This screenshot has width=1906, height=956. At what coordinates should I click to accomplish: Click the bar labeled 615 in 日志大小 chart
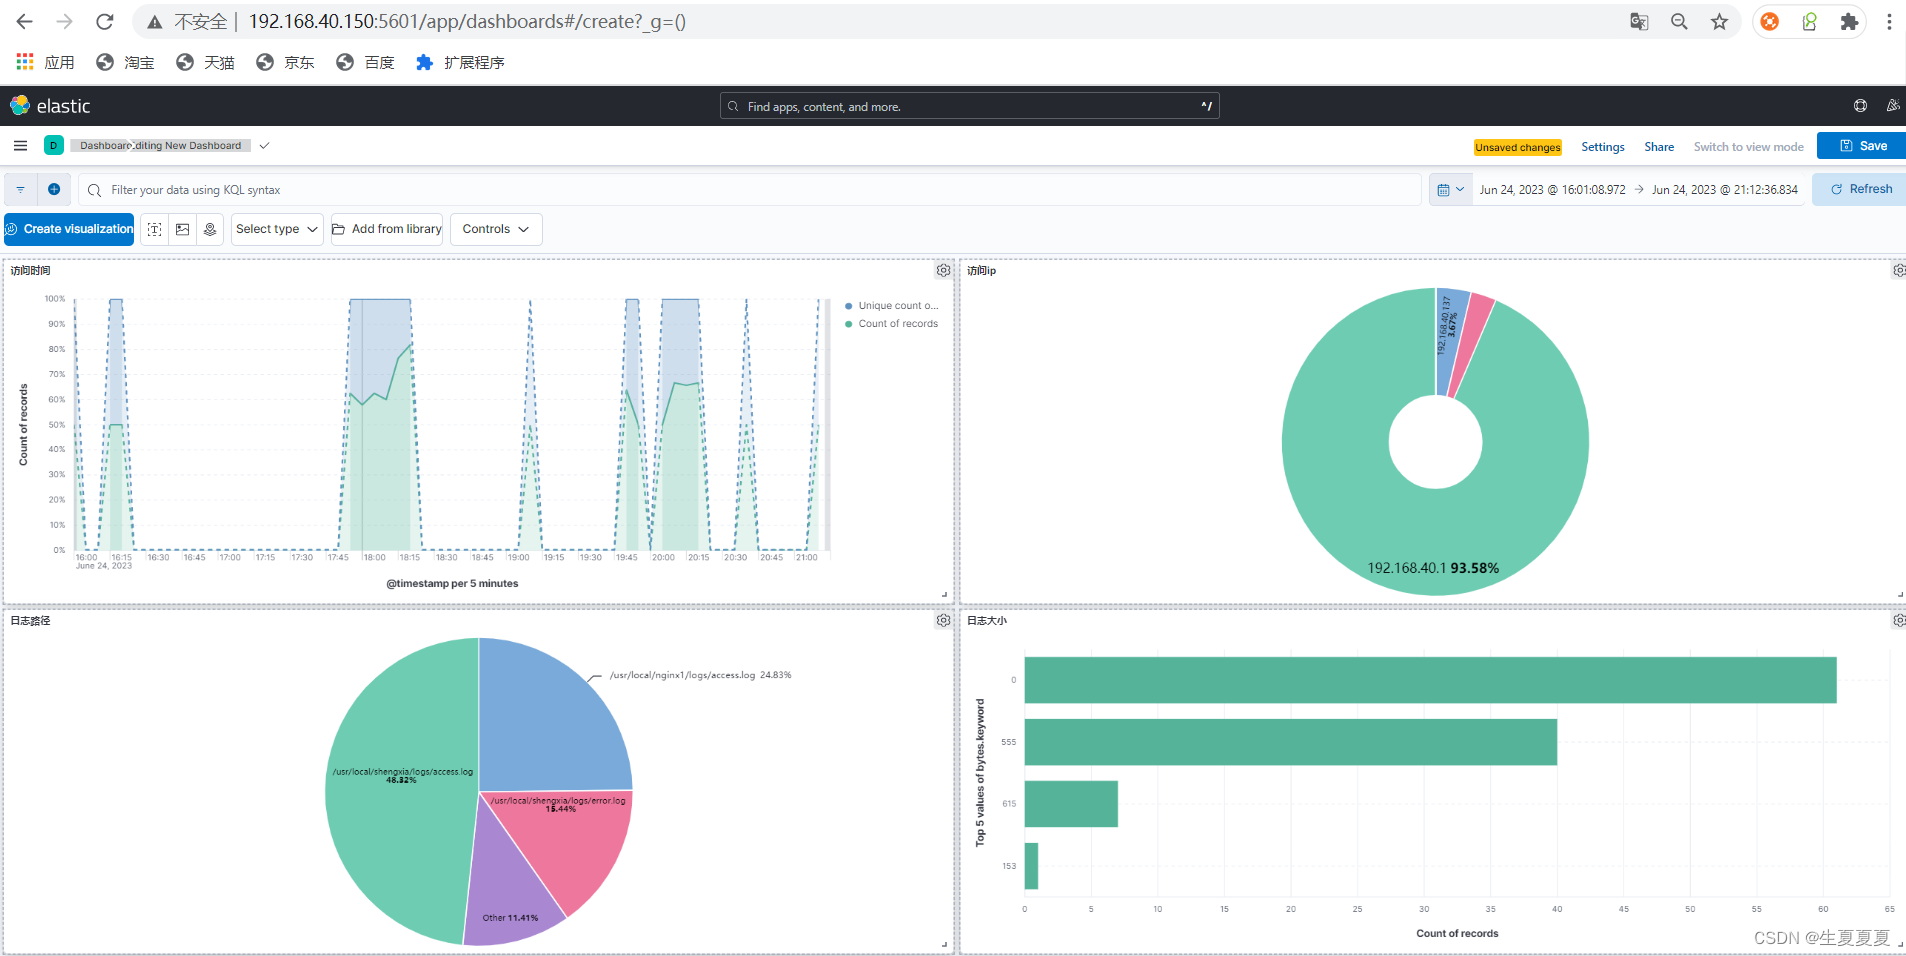pyautogui.click(x=1071, y=804)
